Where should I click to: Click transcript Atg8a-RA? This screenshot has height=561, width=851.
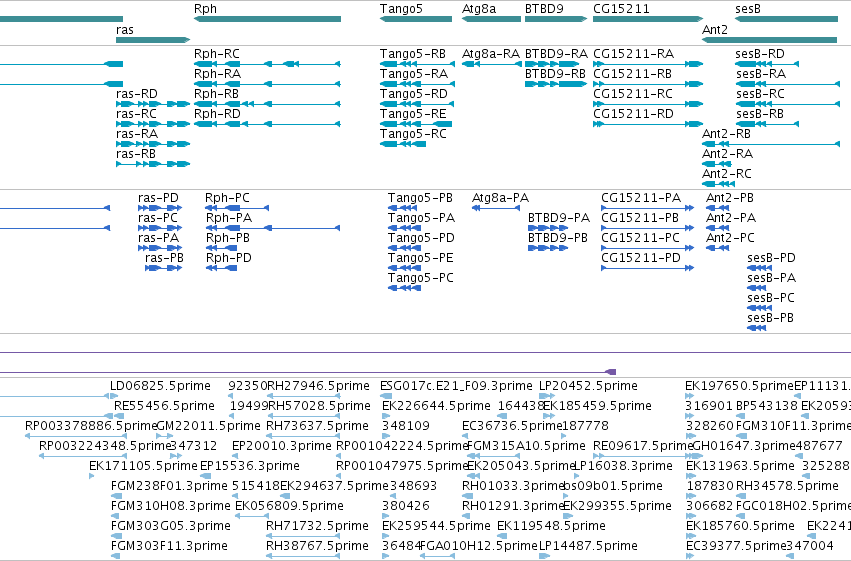tap(491, 54)
